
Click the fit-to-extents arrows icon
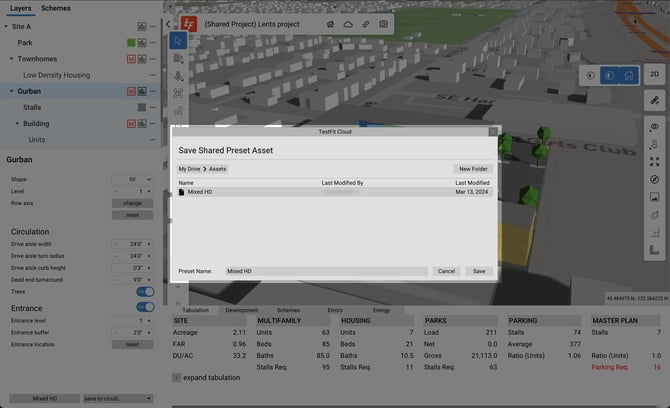click(654, 162)
